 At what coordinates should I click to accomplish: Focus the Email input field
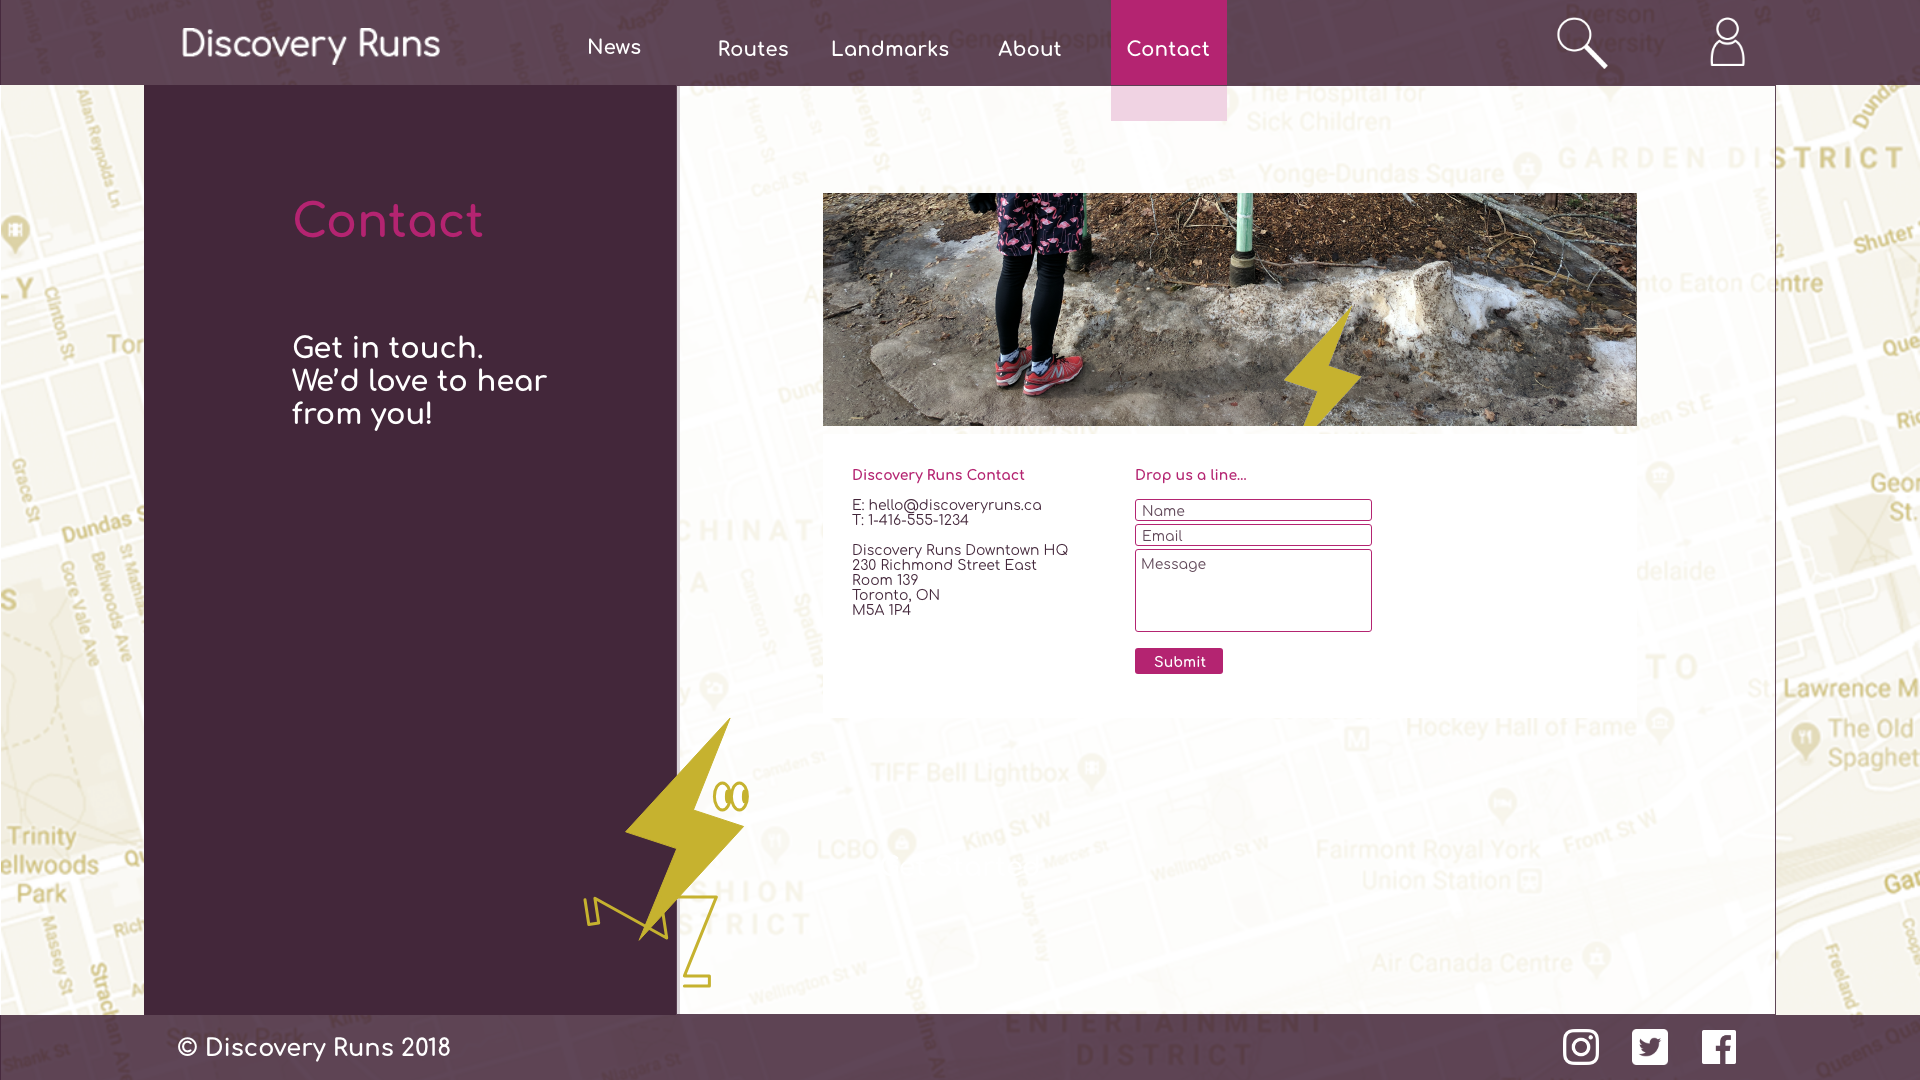(1253, 535)
